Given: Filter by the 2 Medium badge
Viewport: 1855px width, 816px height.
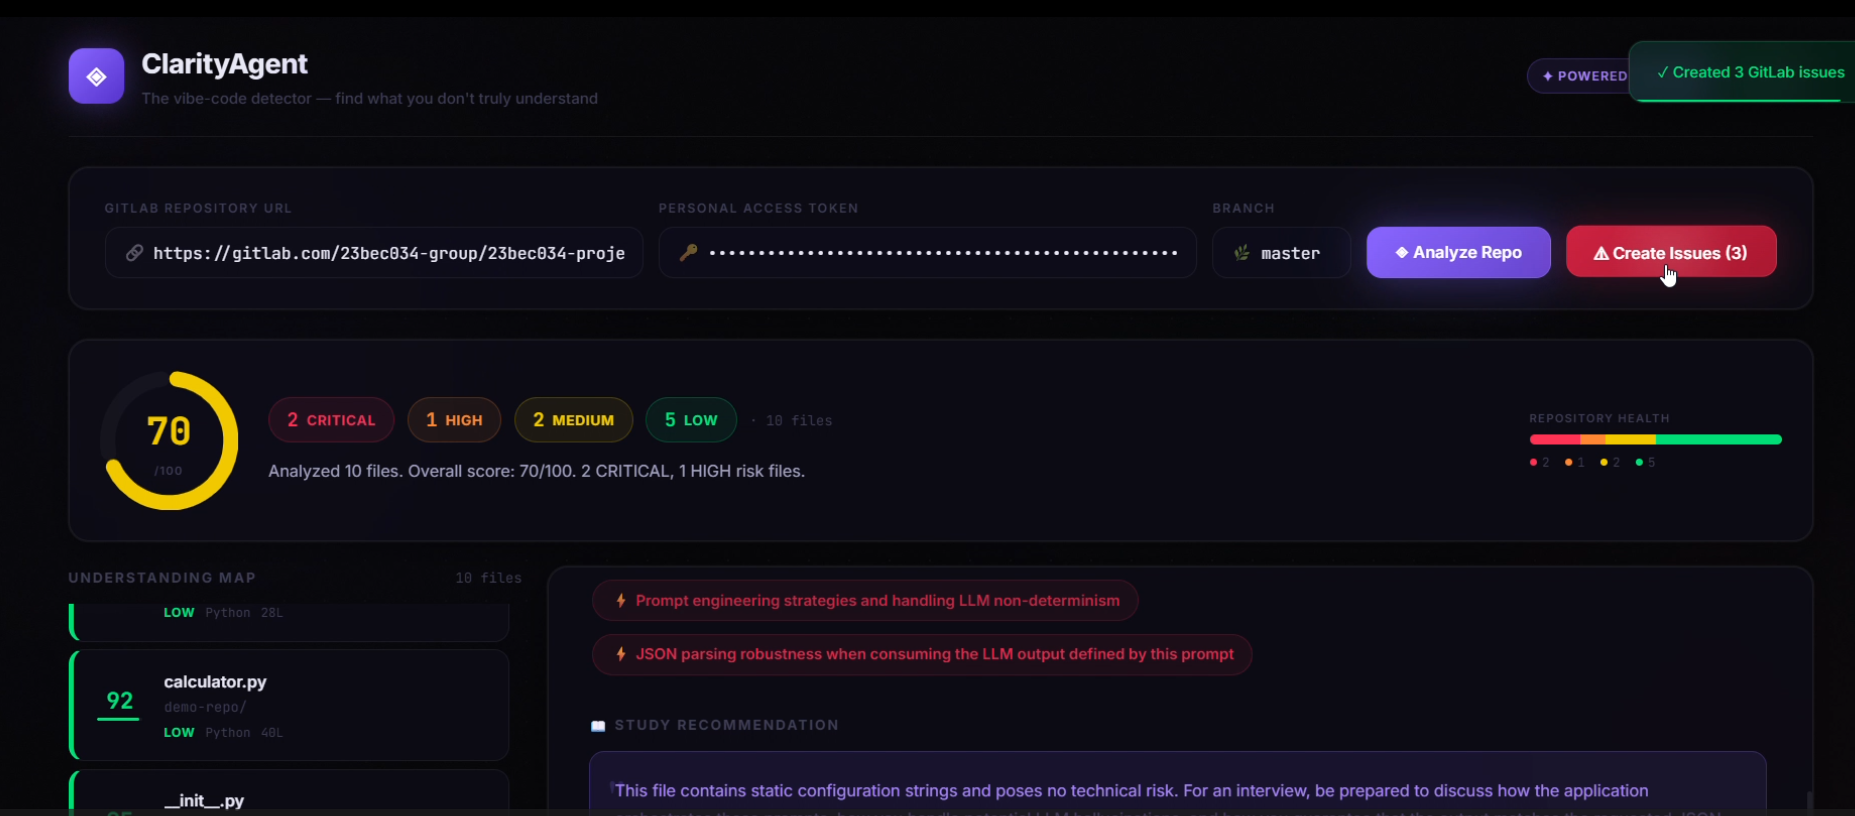Looking at the screenshot, I should (x=573, y=420).
